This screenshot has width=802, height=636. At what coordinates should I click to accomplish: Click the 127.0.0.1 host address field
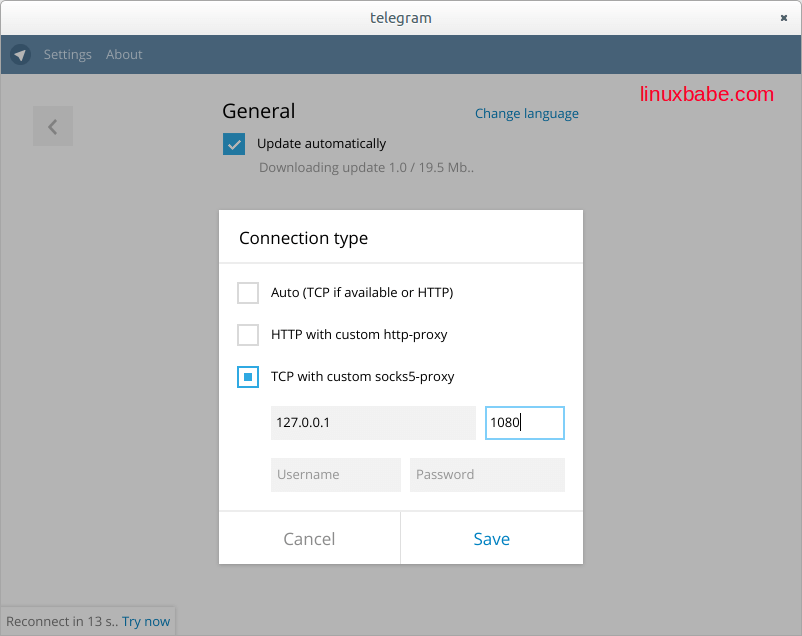pyautogui.click(x=372, y=423)
